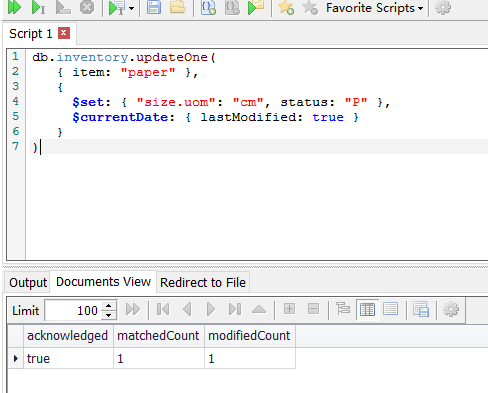Click the export results icon
Image resolution: width=488 pixels, height=393 pixels.
coord(421,309)
